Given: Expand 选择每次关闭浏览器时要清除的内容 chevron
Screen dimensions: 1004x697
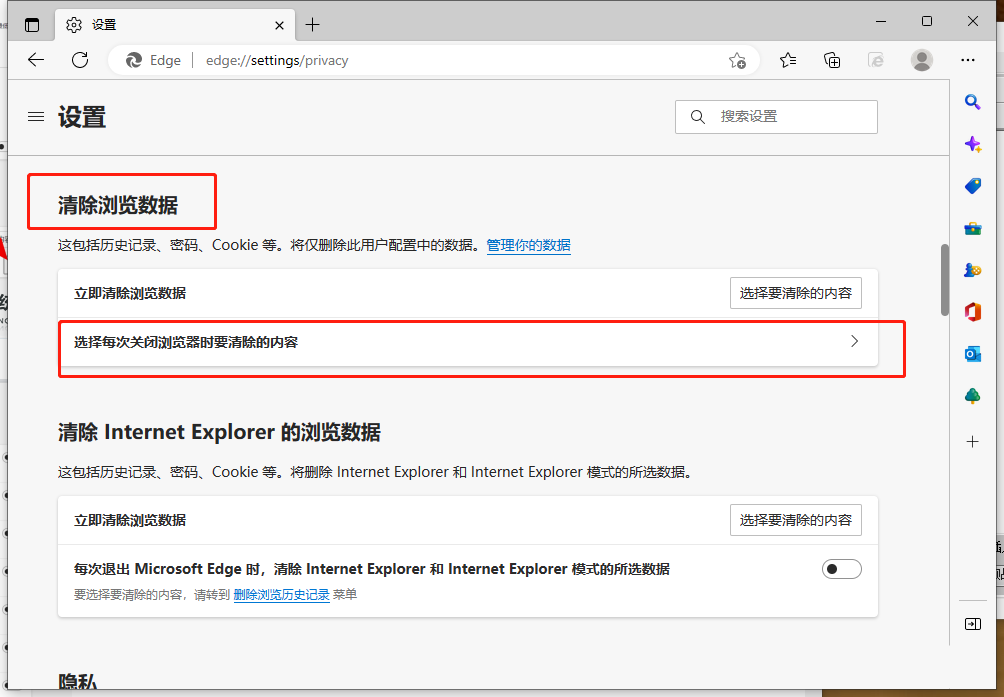Looking at the screenshot, I should tap(854, 342).
